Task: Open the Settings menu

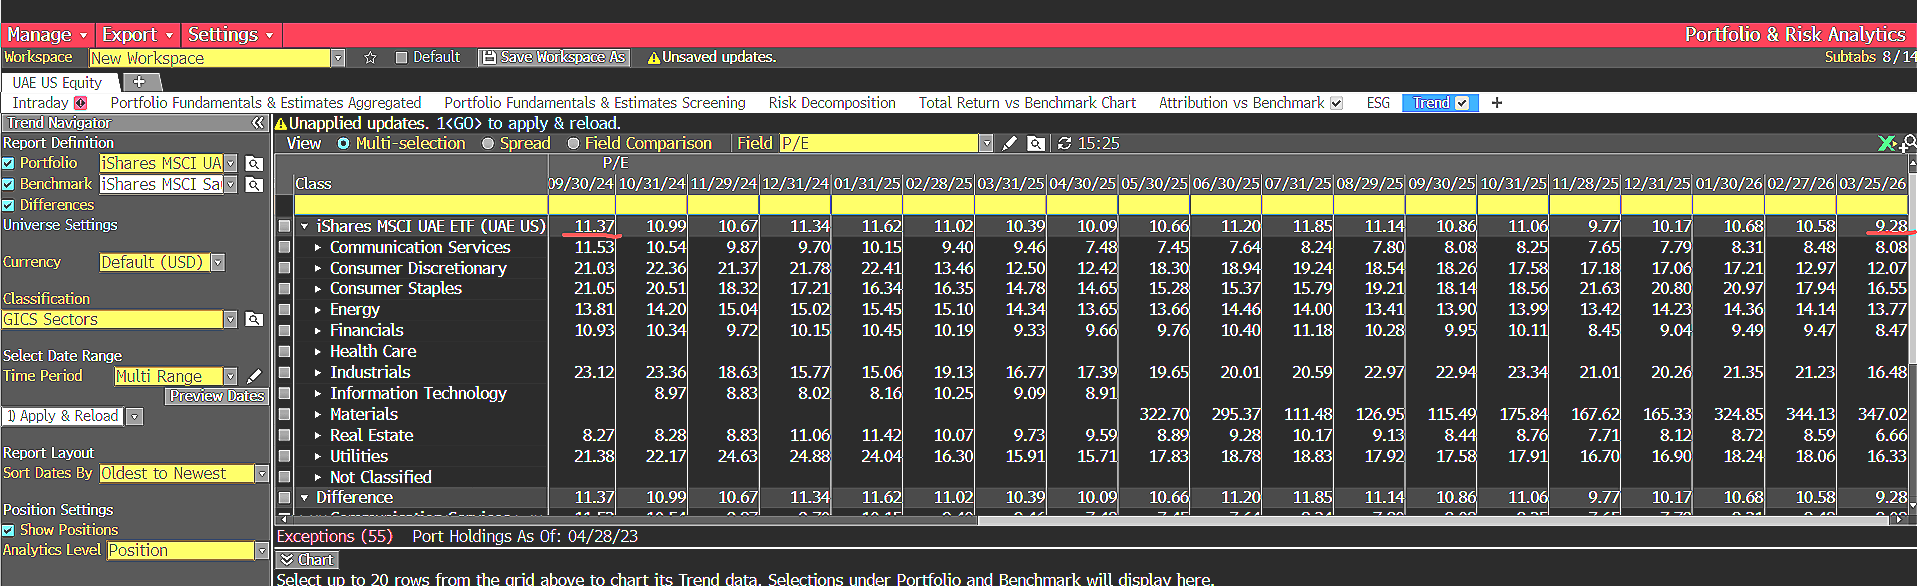Action: [231, 35]
